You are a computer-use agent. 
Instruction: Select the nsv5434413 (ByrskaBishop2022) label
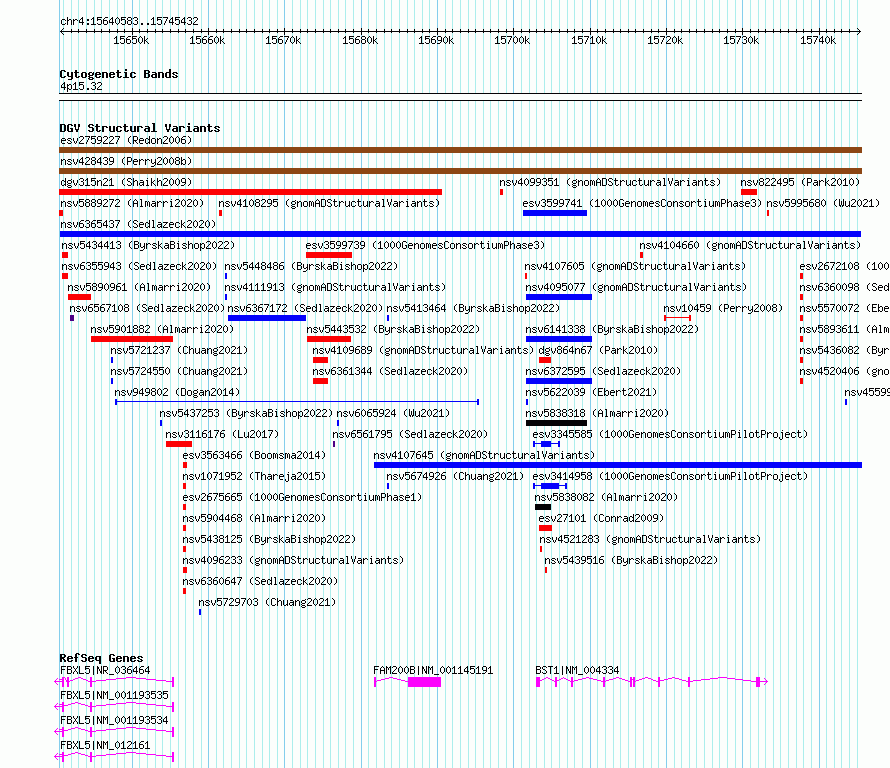pyautogui.click(x=148, y=245)
